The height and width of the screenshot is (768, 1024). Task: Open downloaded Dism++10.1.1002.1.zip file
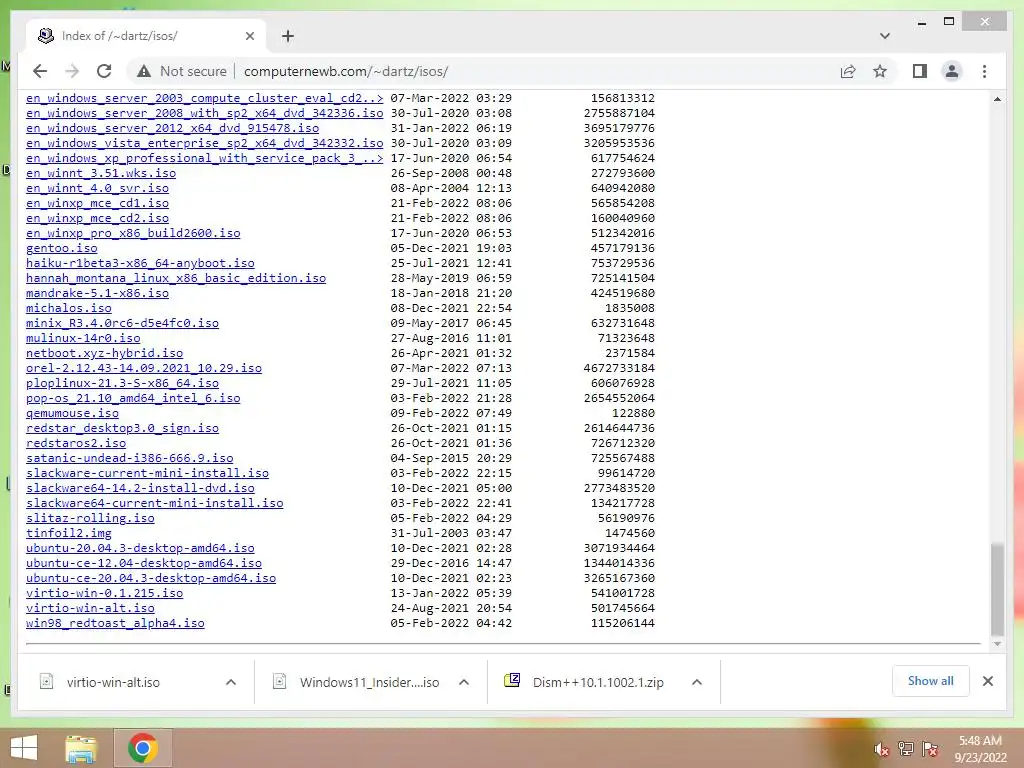point(598,682)
